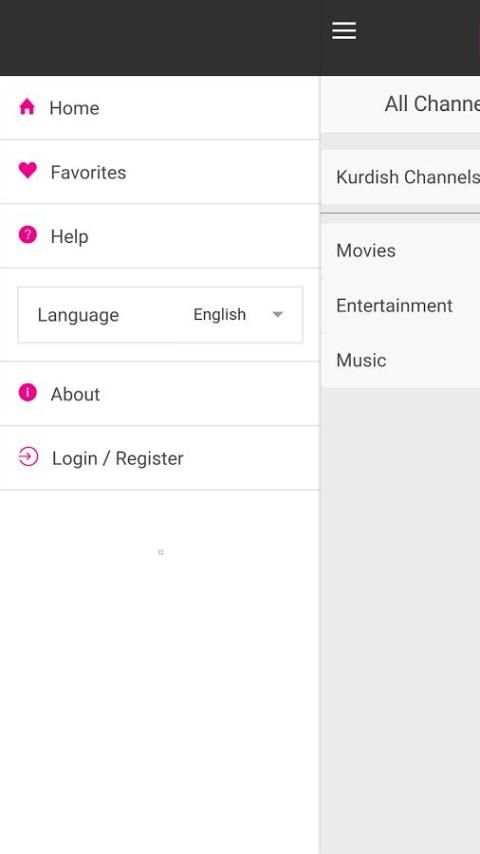Click the pink Home house icon
The image size is (480, 854).
point(27,106)
